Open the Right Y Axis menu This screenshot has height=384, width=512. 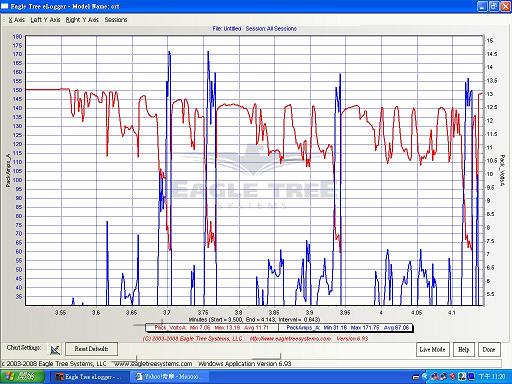pyautogui.click(x=82, y=20)
